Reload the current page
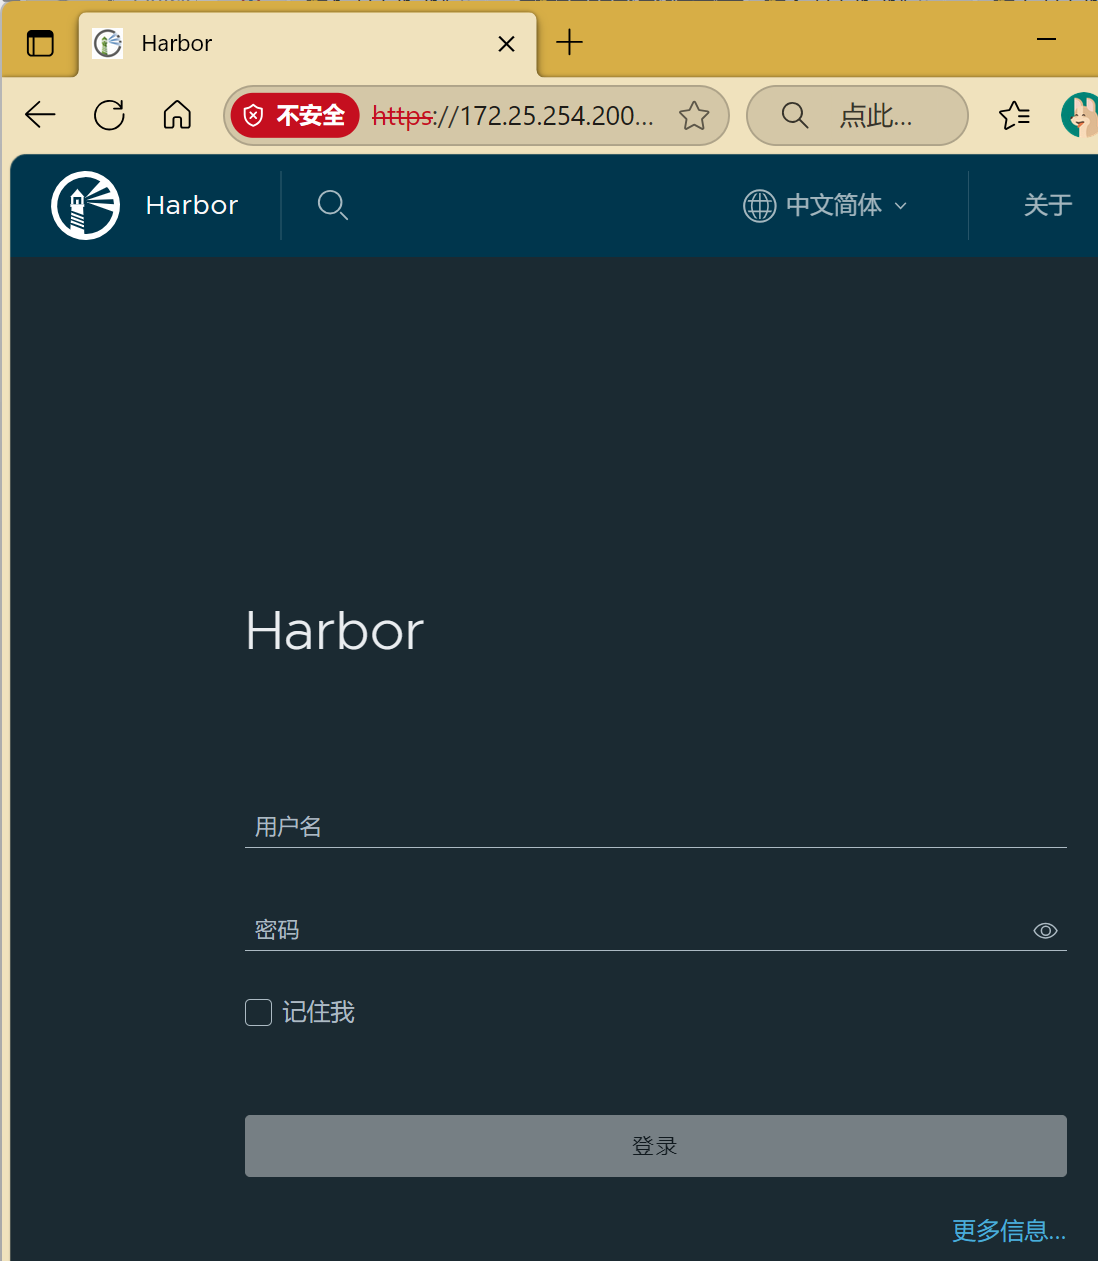Viewport: 1098px width, 1261px height. click(109, 115)
